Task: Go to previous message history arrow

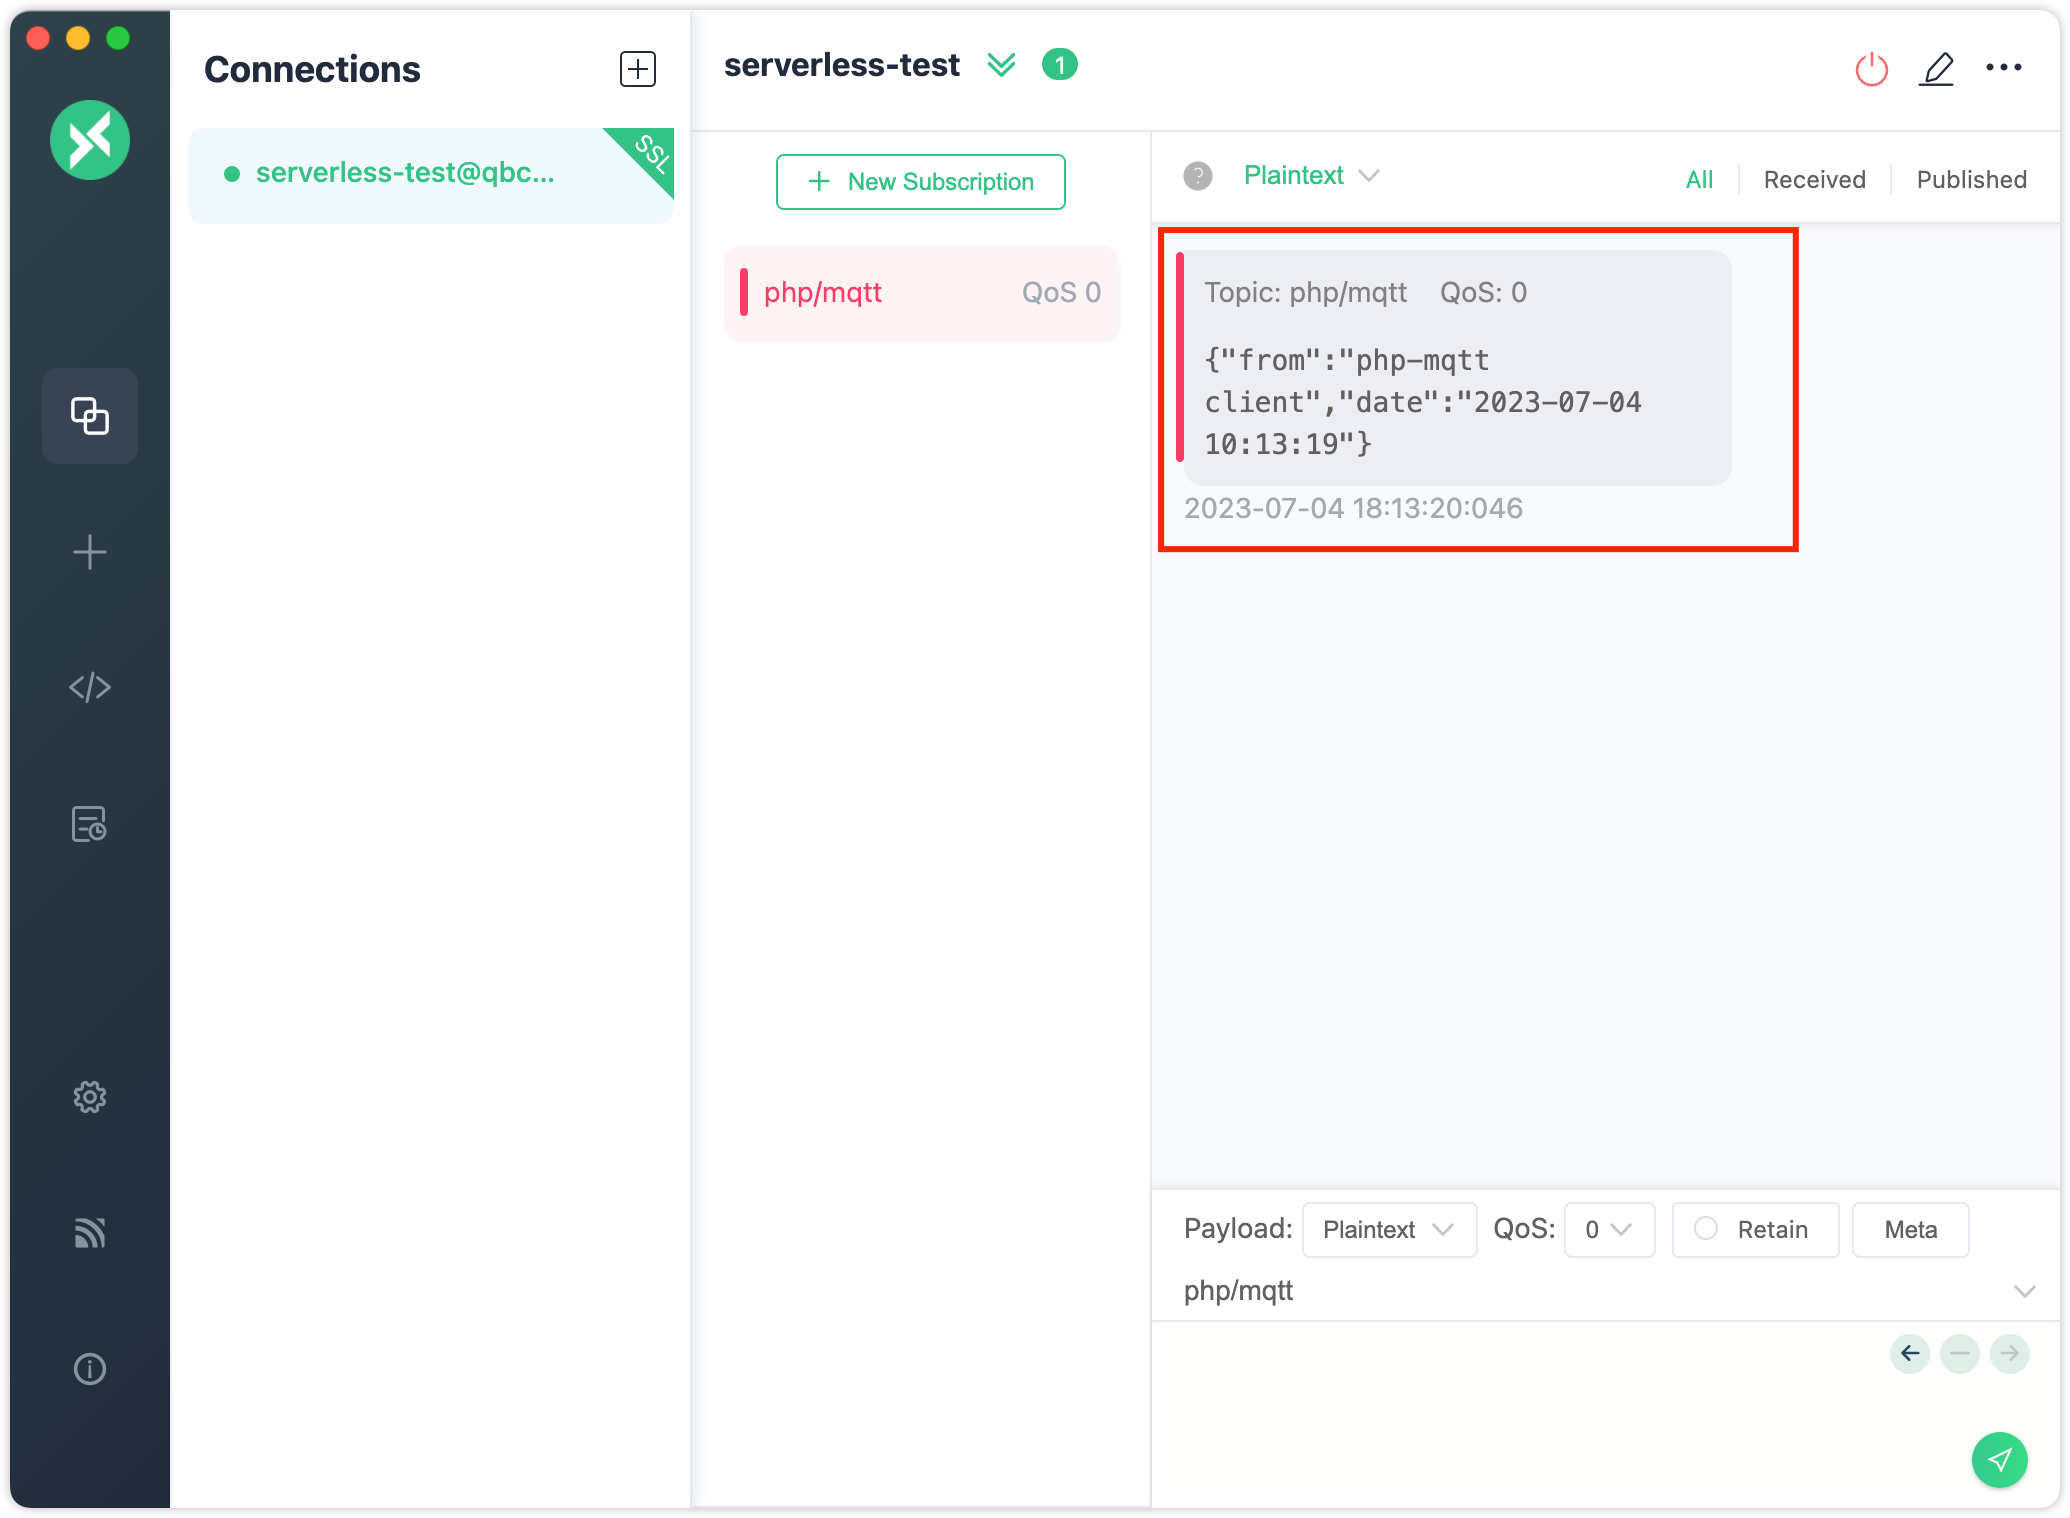Action: [x=1910, y=1354]
